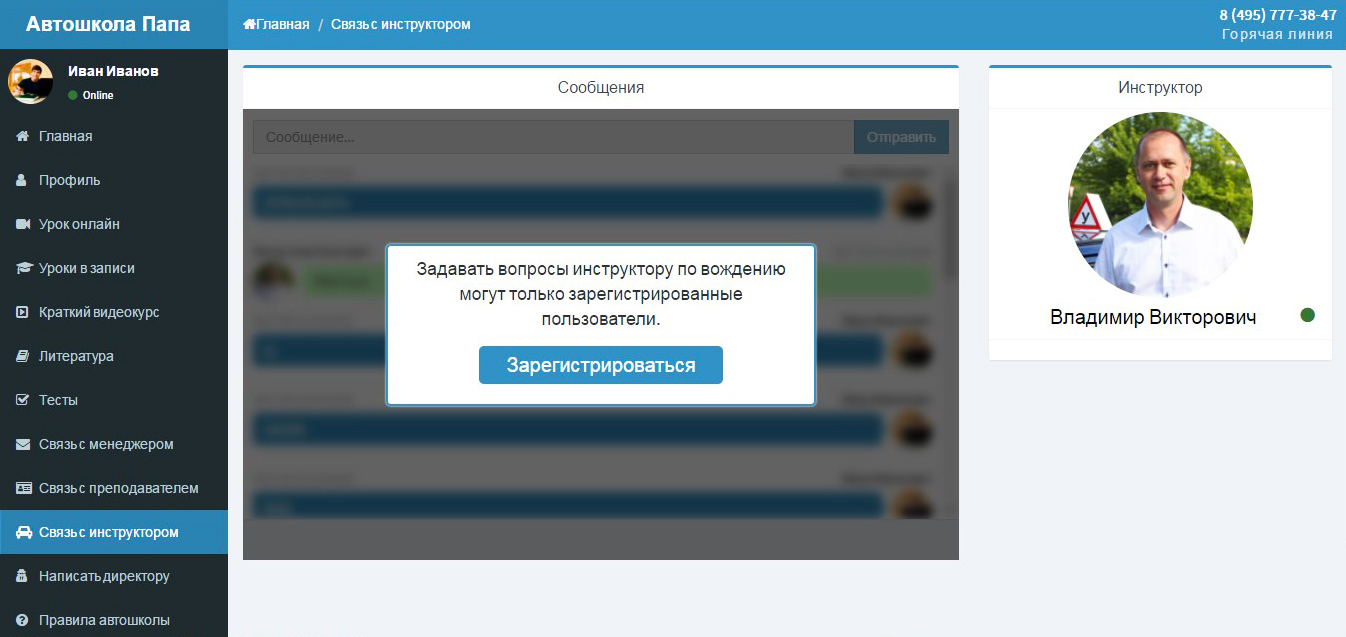Image resolution: width=1346 pixels, height=637 pixels.
Task: Open the Тесты section
Action: pyautogui.click(x=114, y=400)
